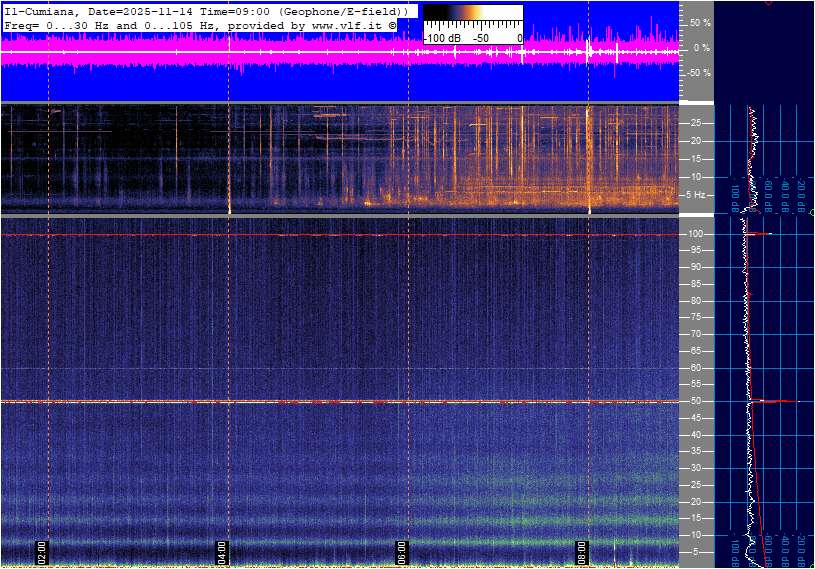Click the -50 % amplitude axis label
Screen dimensions: 815x569
[x=700, y=73]
